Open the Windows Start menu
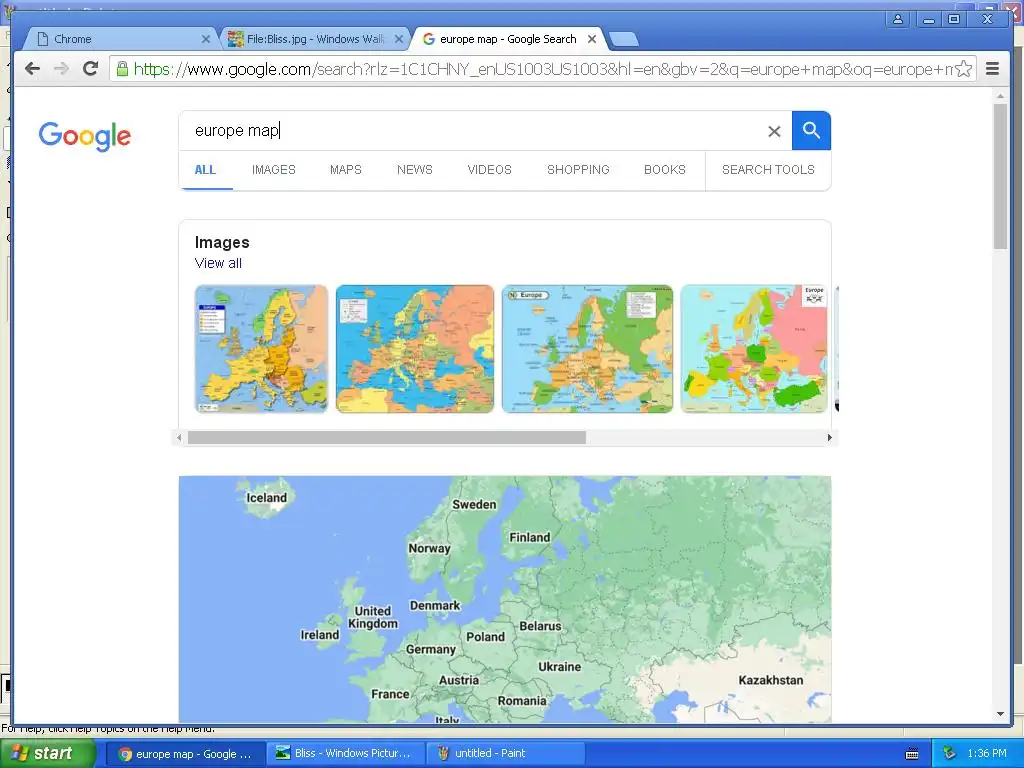Screen dimensions: 1024x768 tap(47, 754)
